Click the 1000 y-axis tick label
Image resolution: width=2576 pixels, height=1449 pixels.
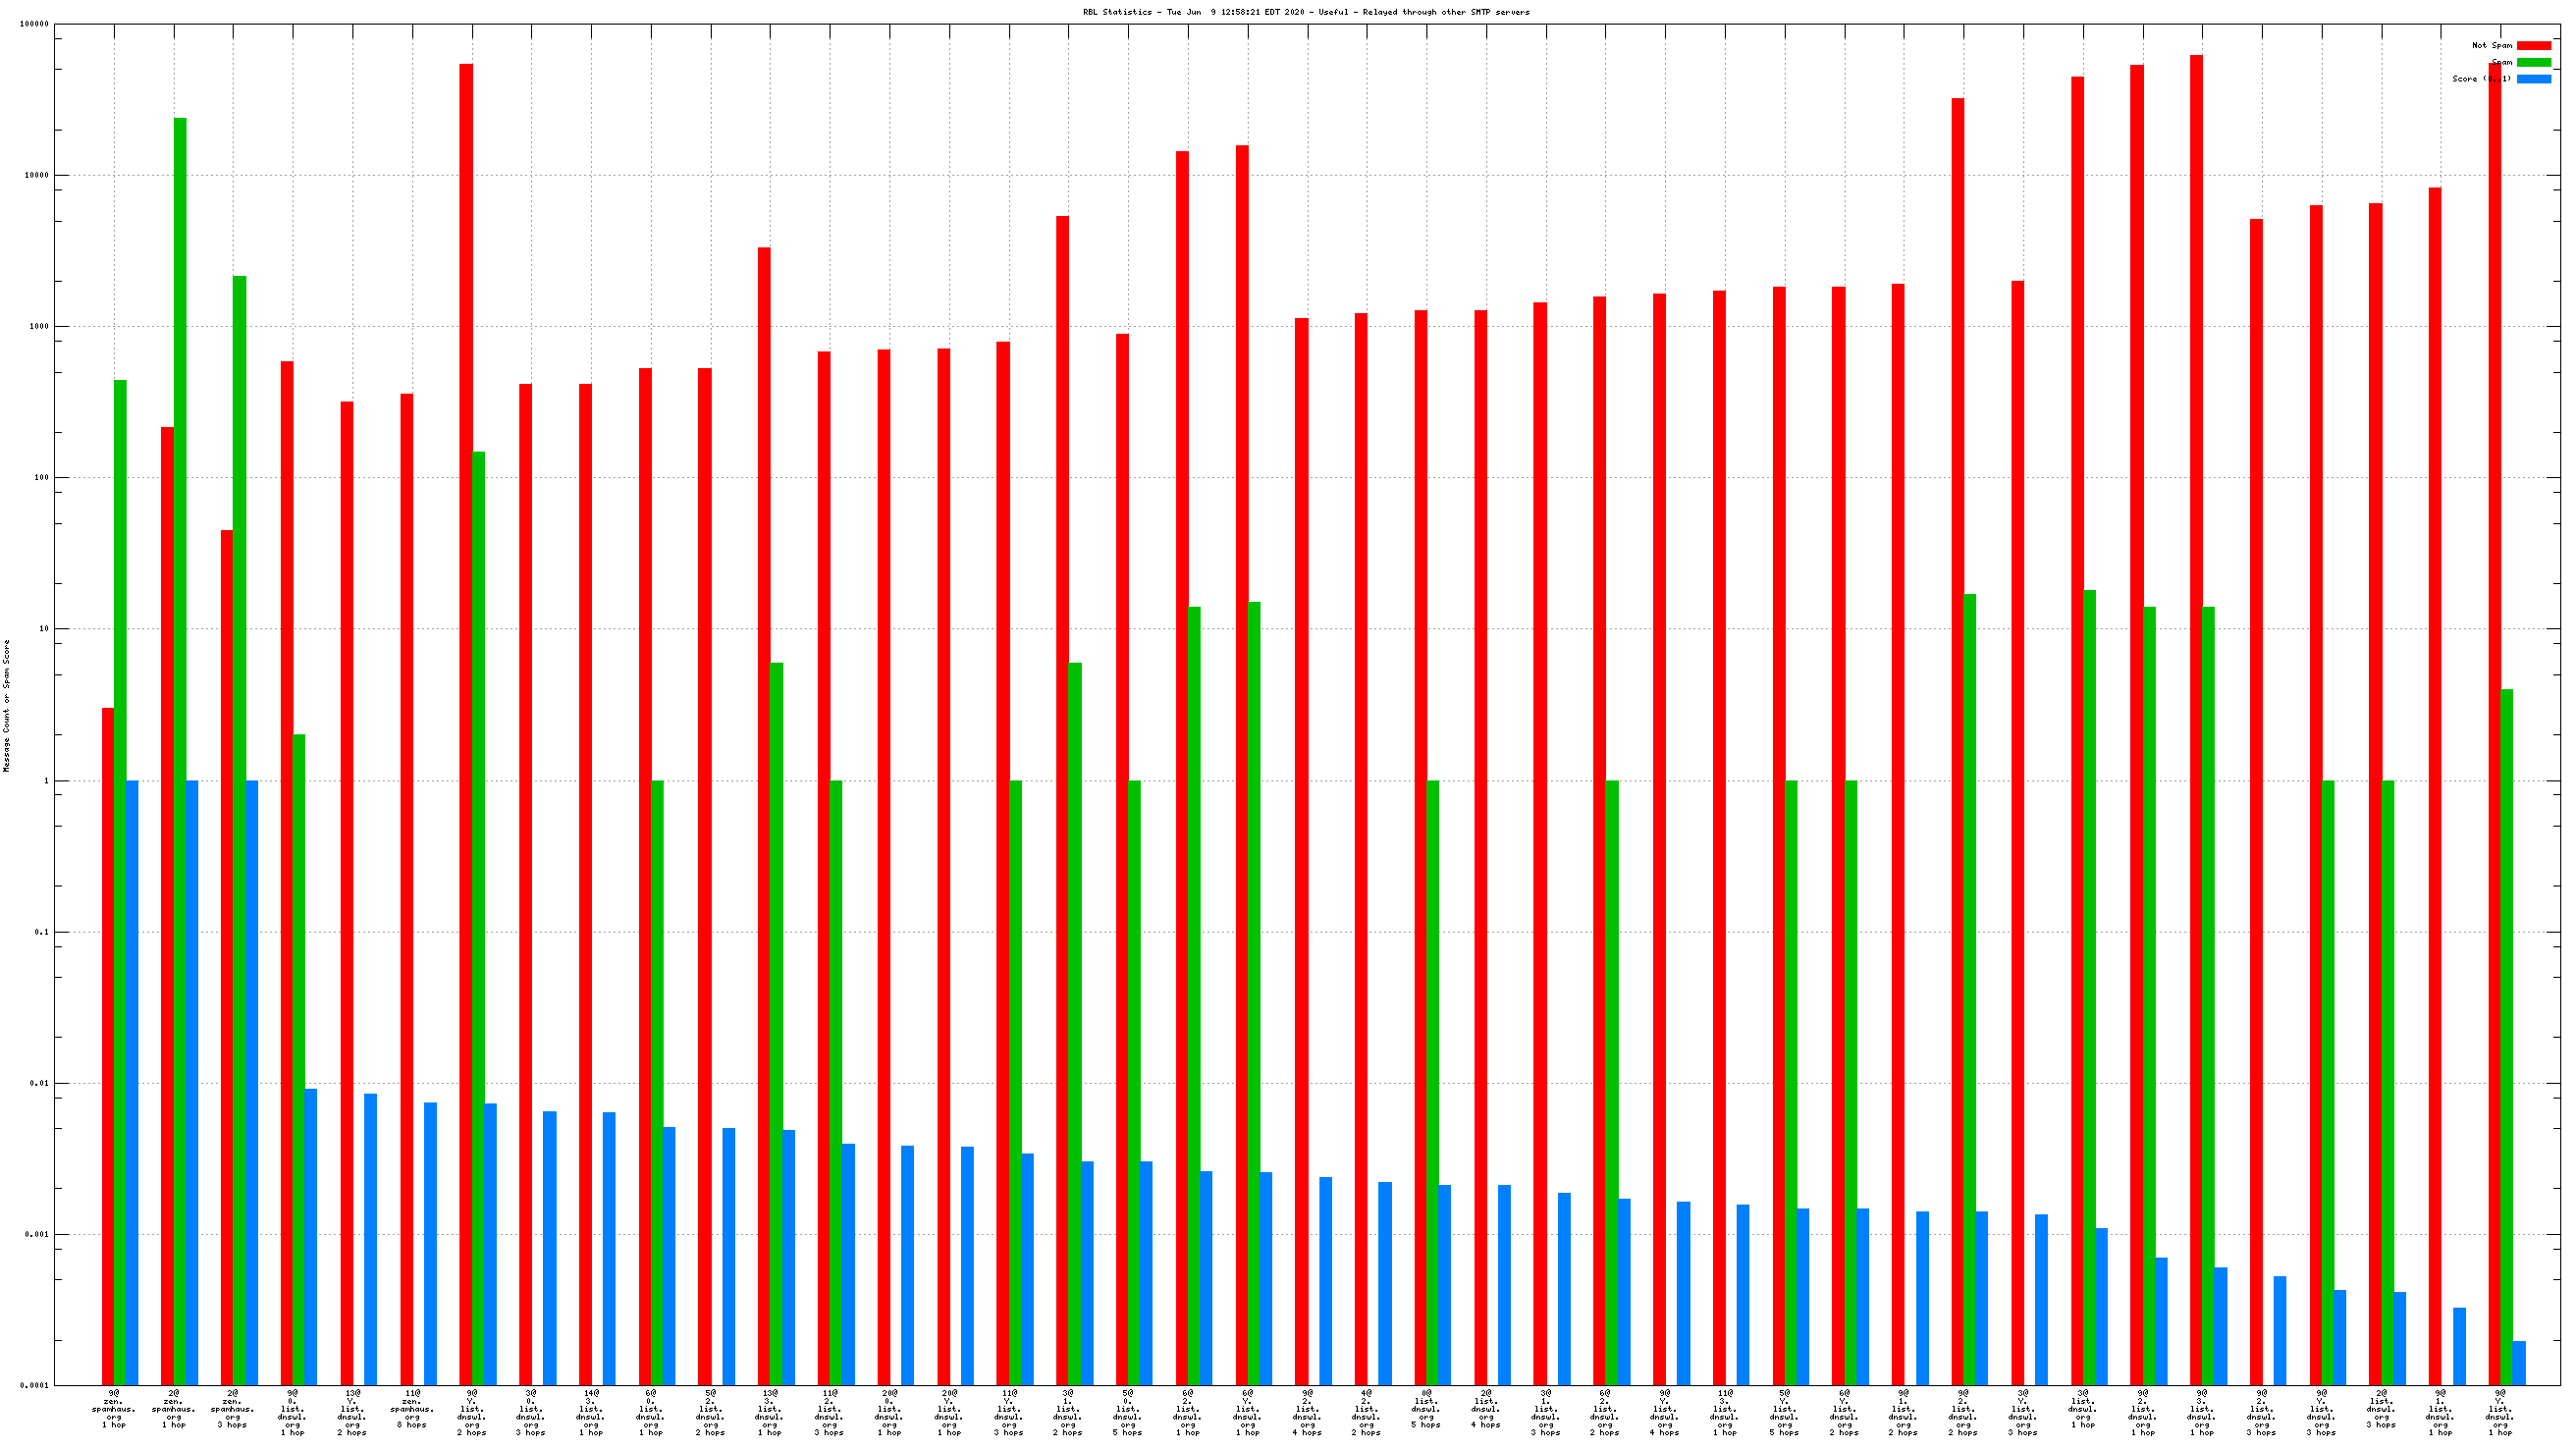click(38, 327)
